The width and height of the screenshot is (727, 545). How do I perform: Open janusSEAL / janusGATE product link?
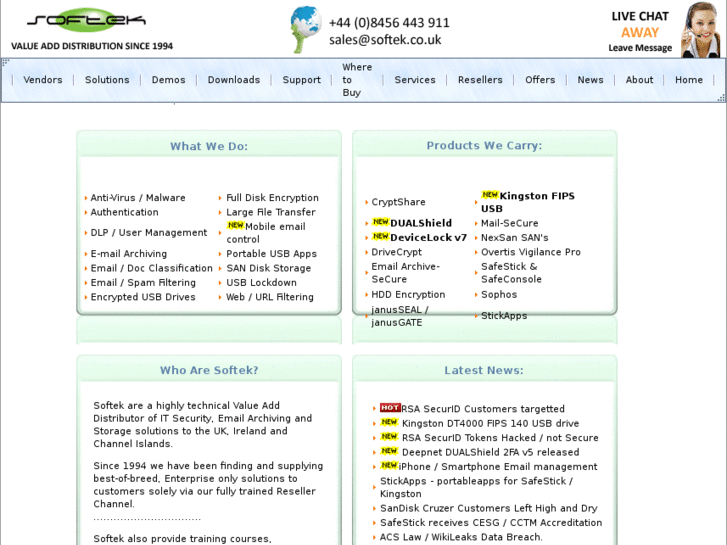click(400, 316)
